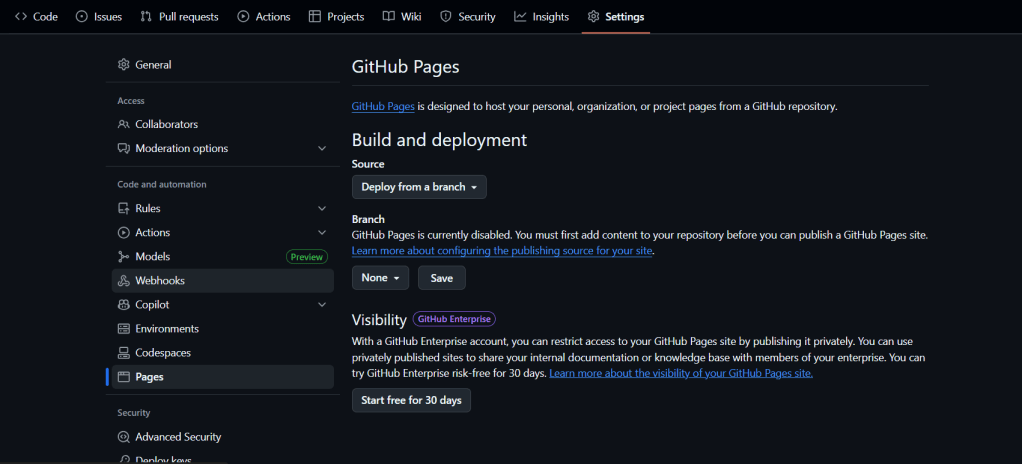
Task: Click the Codespaces icon in sidebar
Action: click(124, 353)
